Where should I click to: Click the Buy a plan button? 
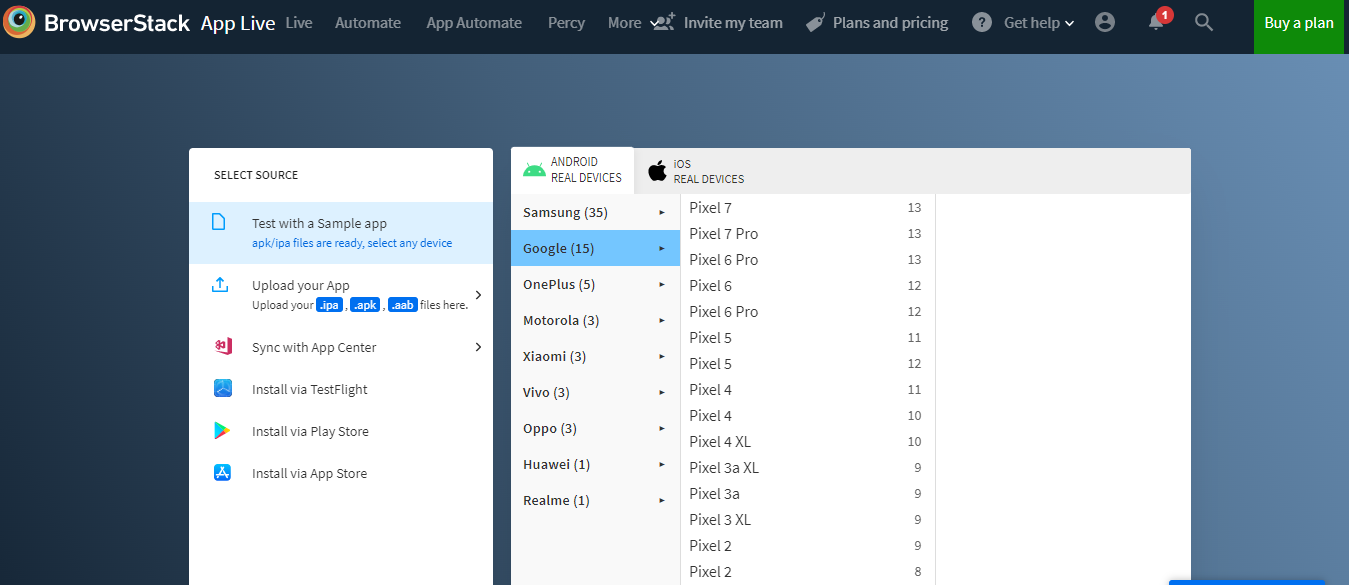[1298, 23]
